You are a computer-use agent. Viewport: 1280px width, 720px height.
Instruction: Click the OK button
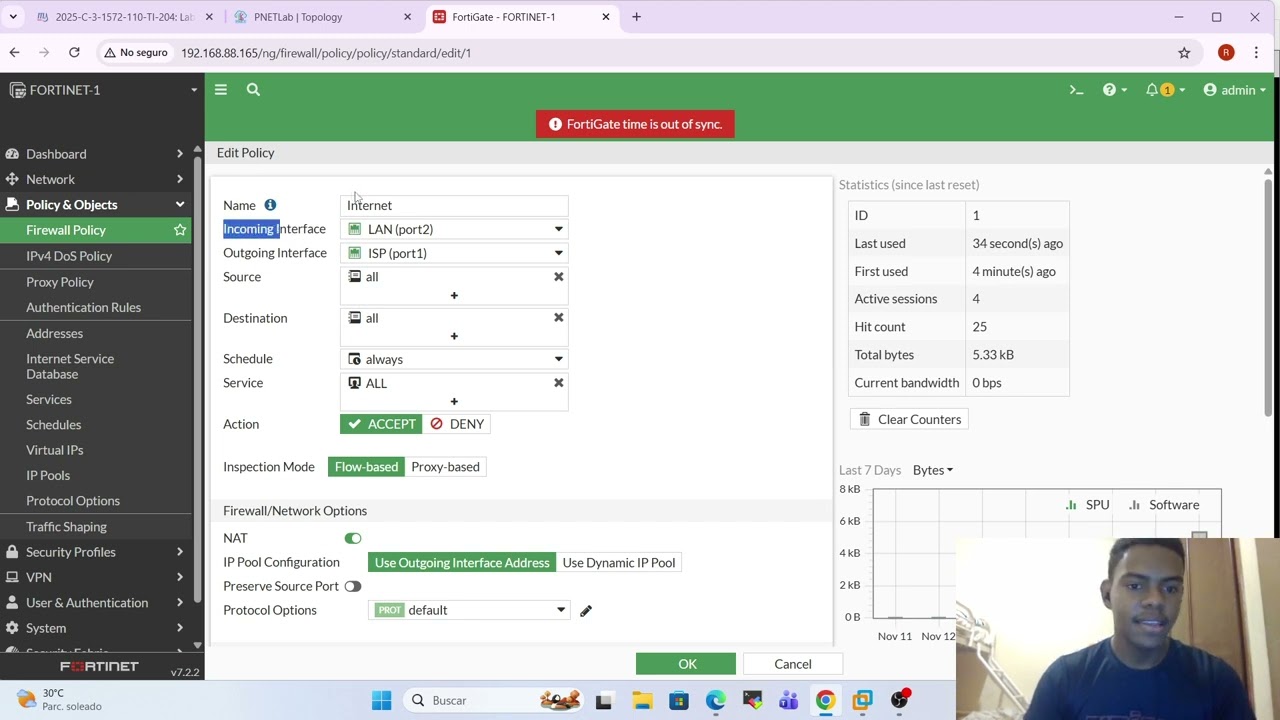686,664
